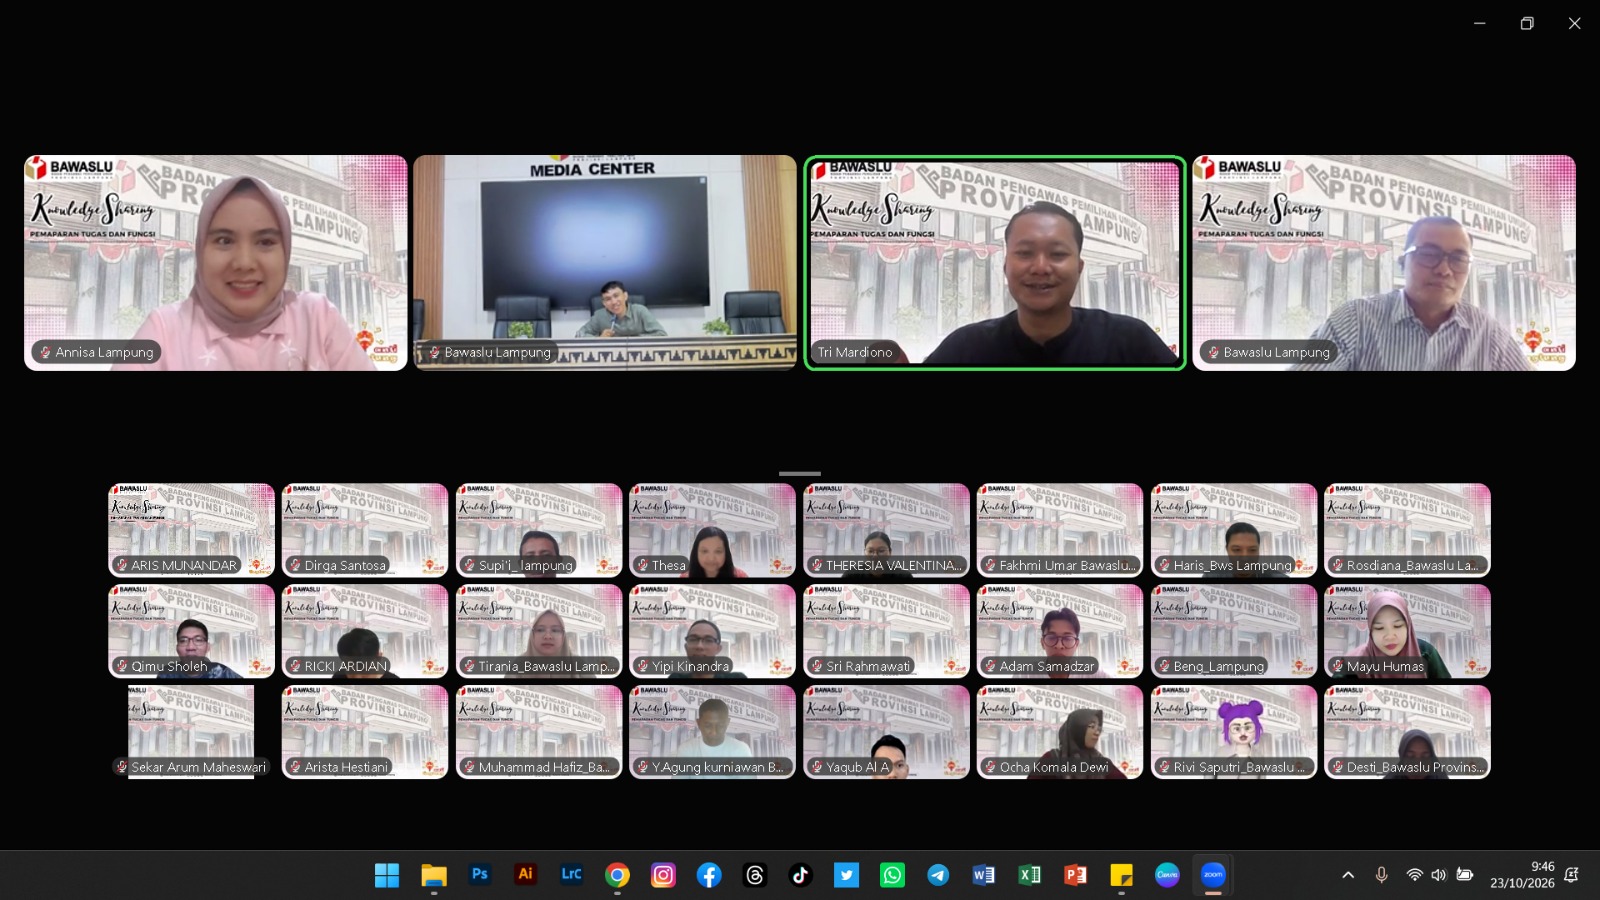Launch Microsoft Word from taskbar
Screen dimensions: 1600x900
click(984, 875)
